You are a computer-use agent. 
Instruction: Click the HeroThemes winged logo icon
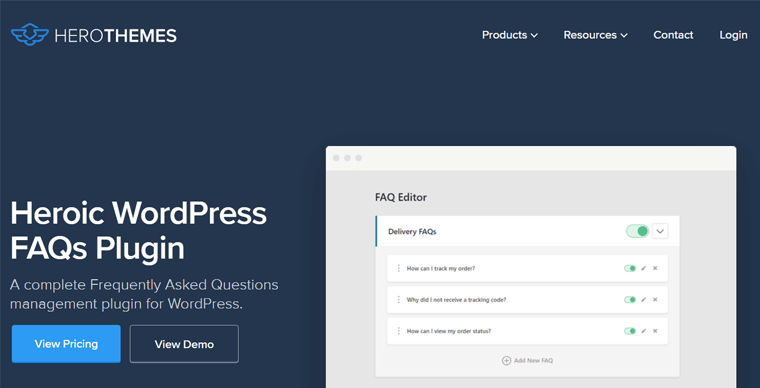coord(30,35)
